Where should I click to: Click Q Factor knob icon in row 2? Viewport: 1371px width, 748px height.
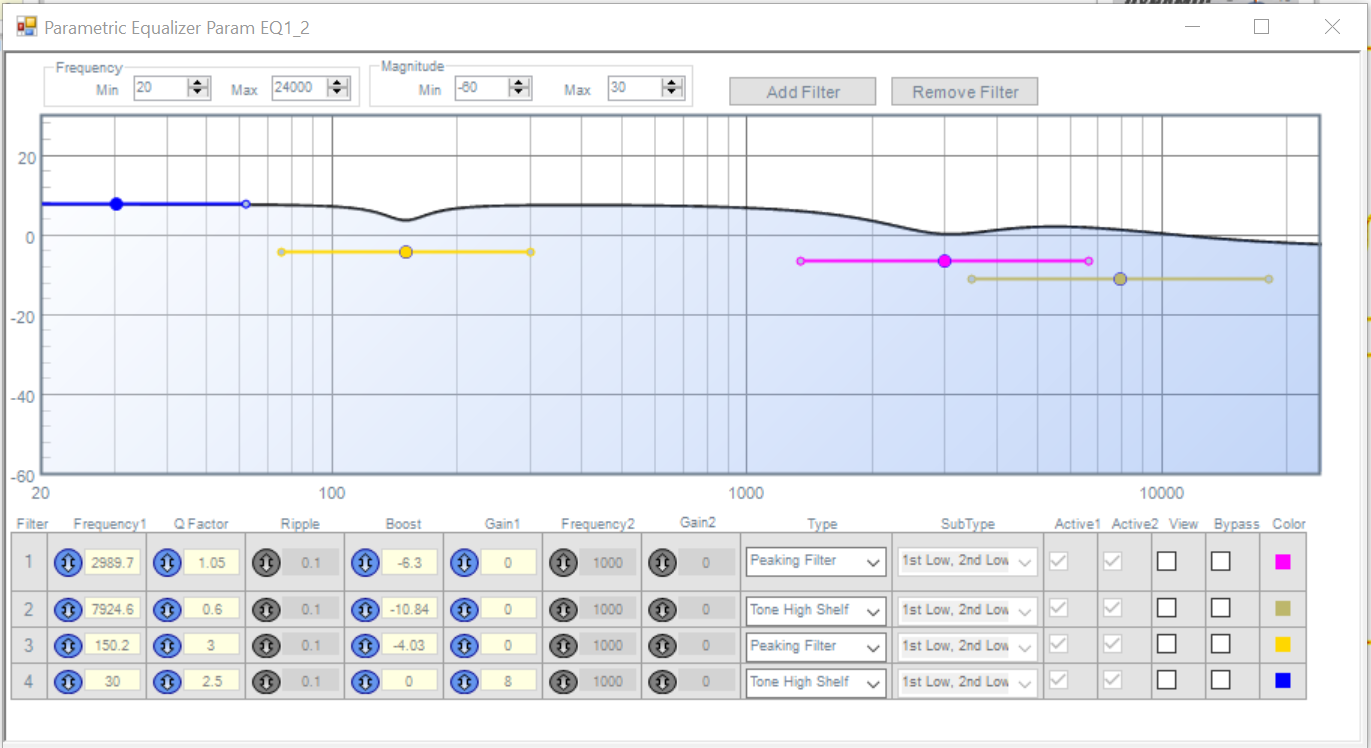pyautogui.click(x=167, y=609)
